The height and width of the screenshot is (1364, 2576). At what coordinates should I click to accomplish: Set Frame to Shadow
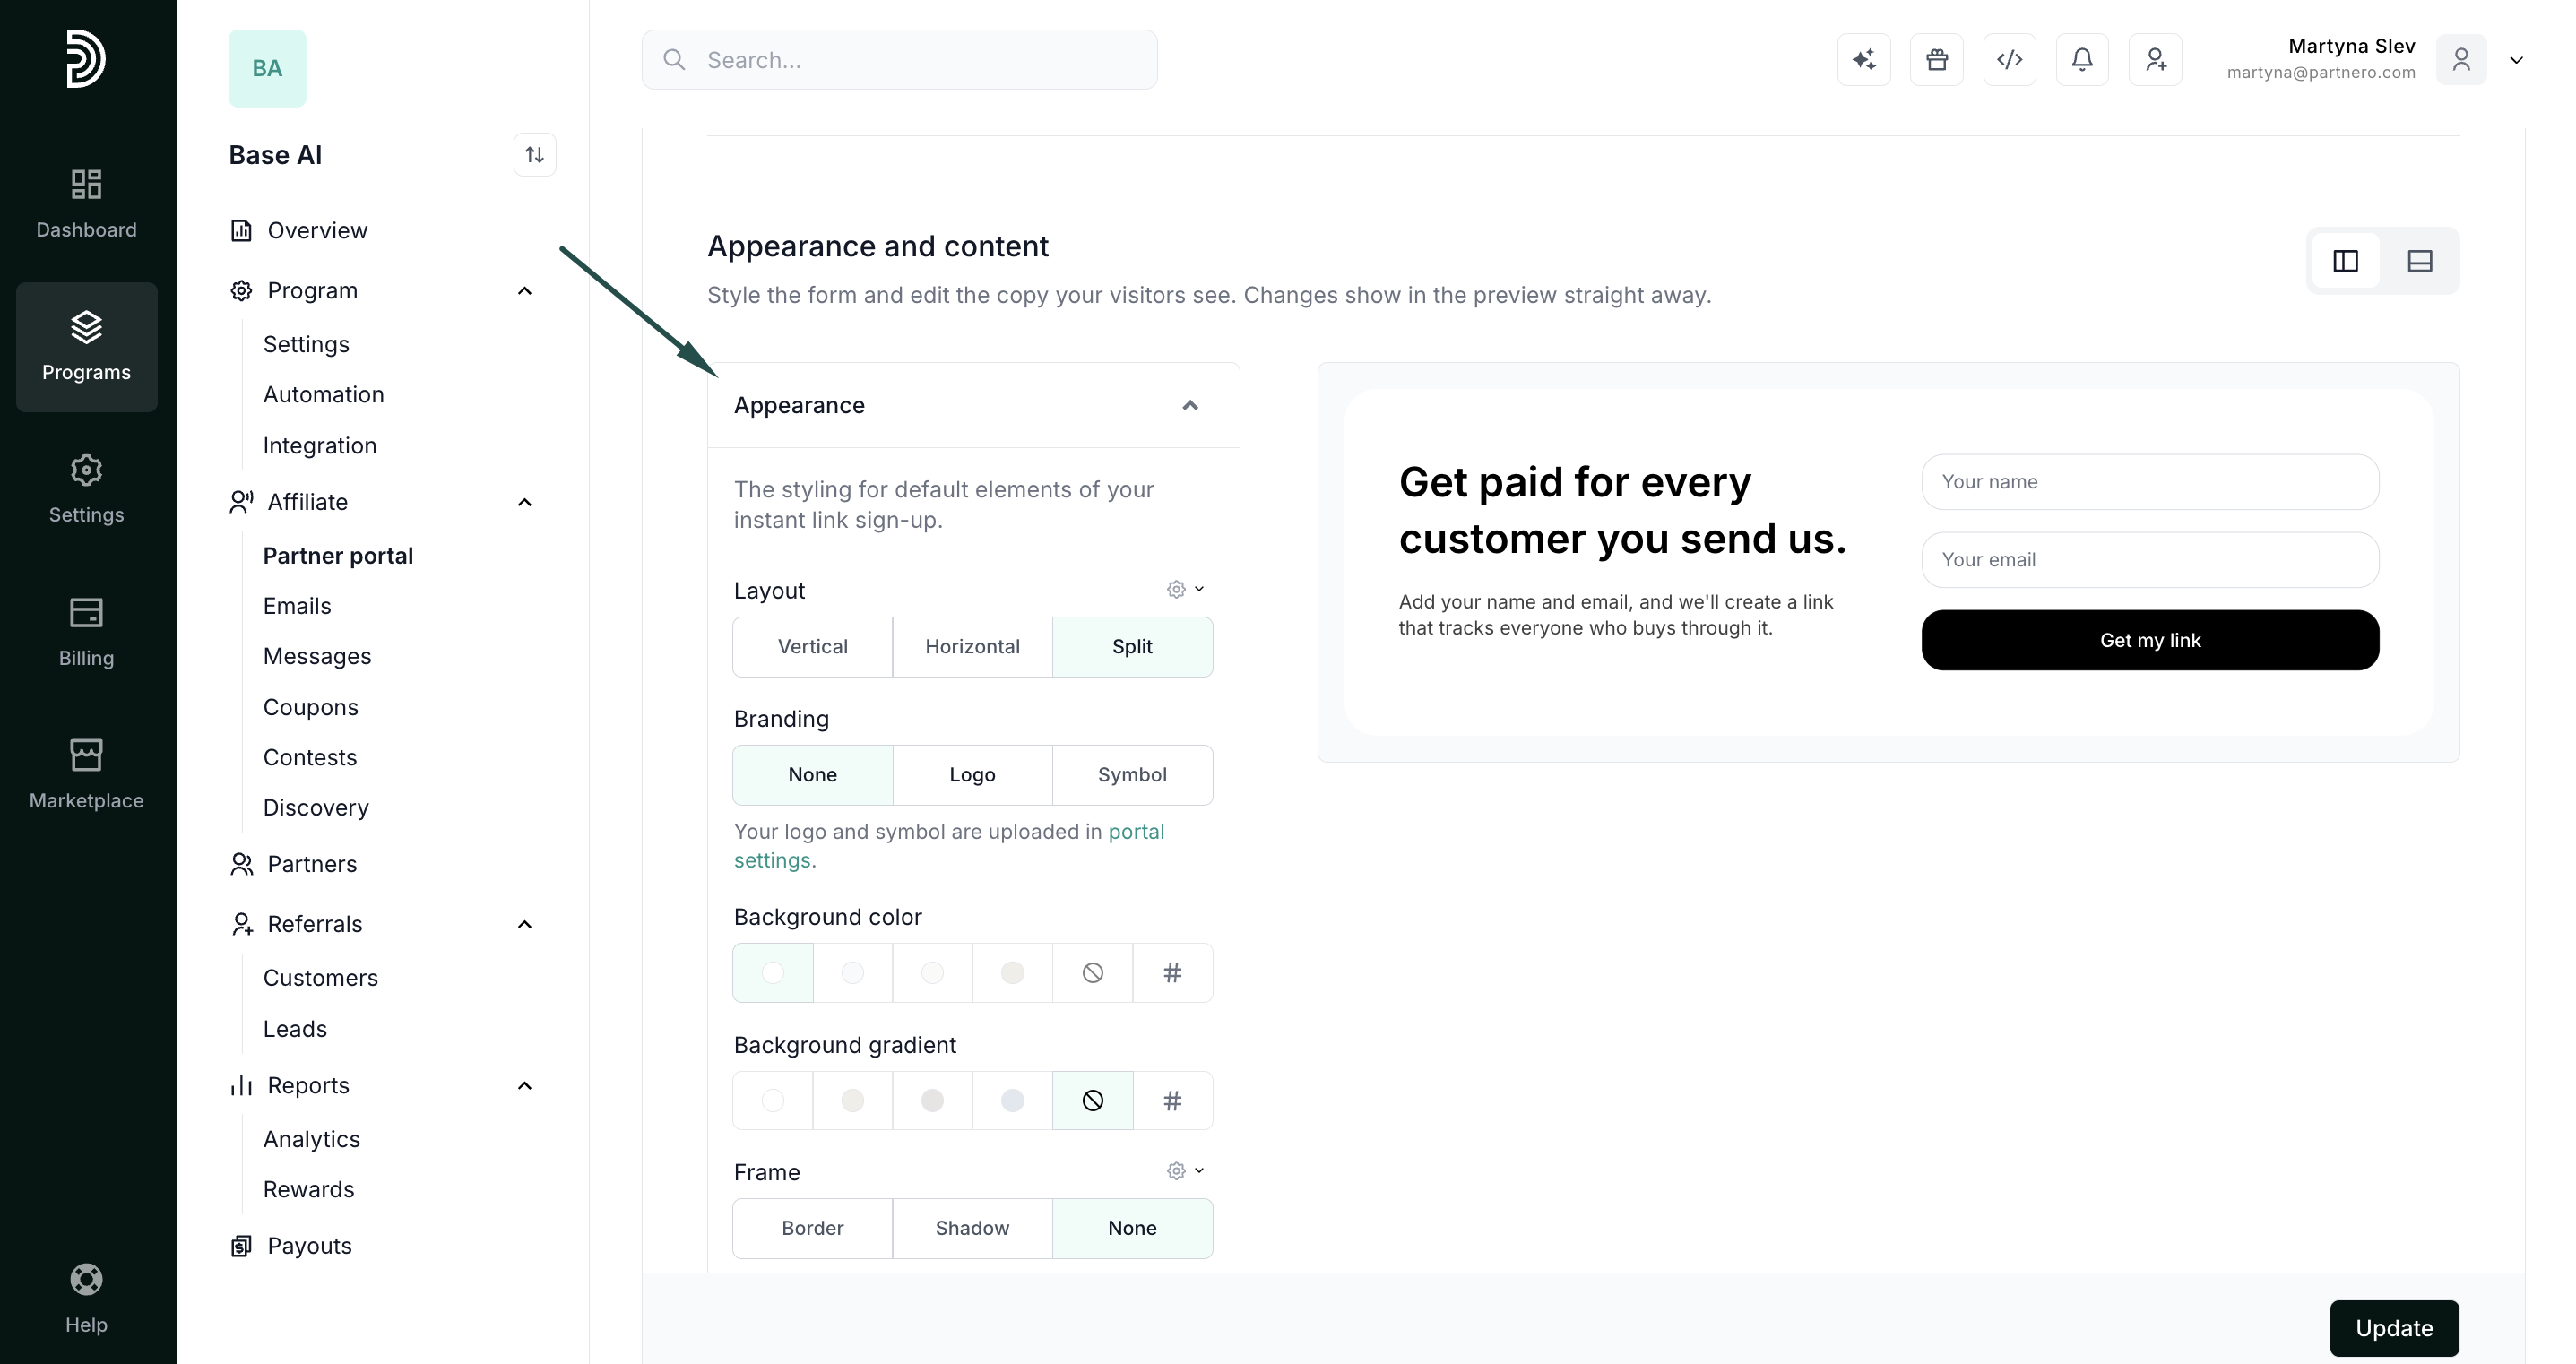973,1228
